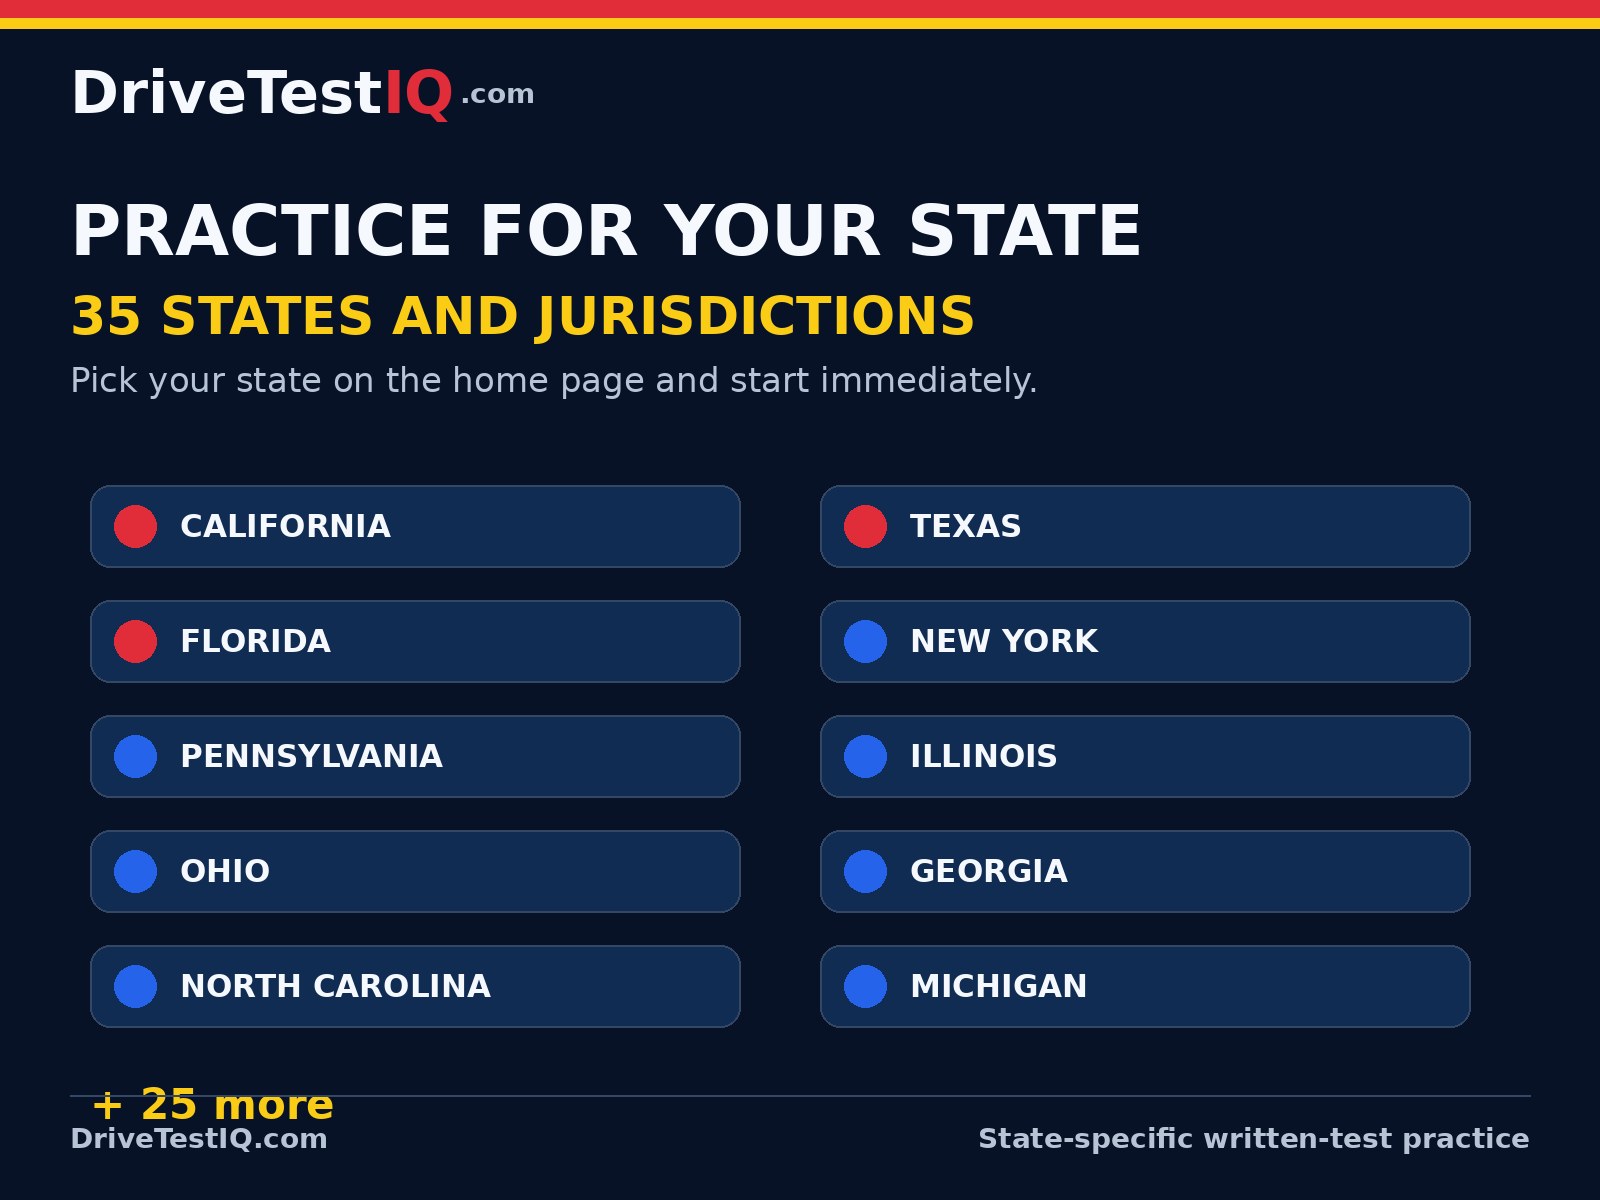
Task: Click the blue dot next to Georgia
Action: [866, 872]
